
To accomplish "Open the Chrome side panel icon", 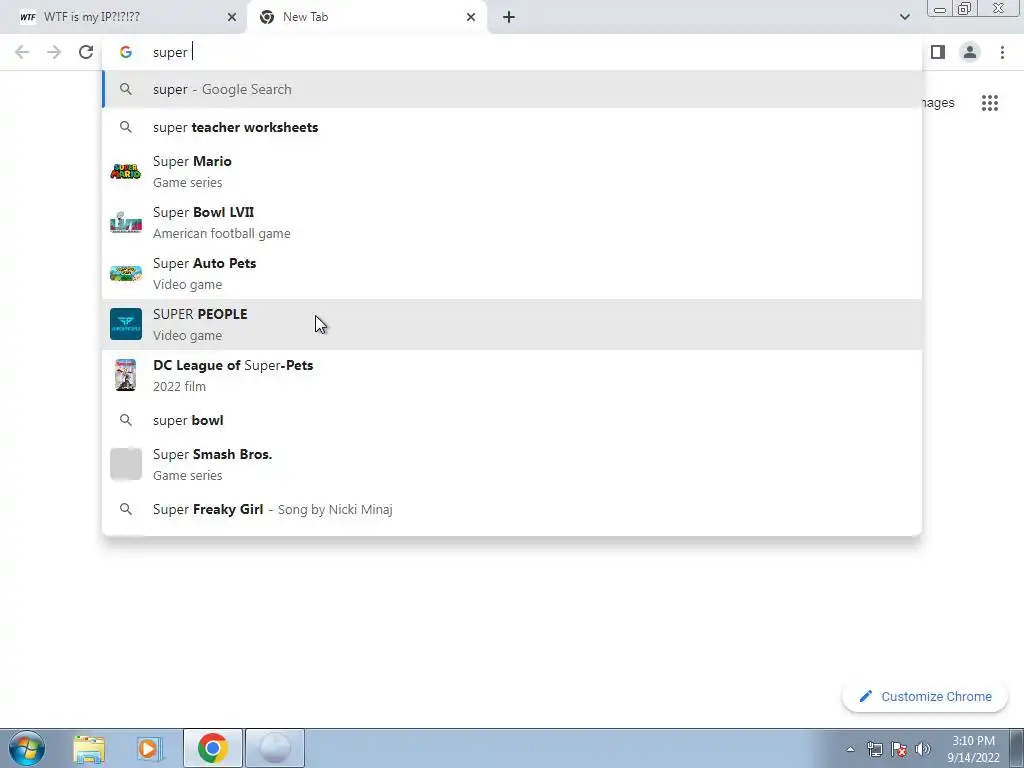I will pyautogui.click(x=938, y=52).
